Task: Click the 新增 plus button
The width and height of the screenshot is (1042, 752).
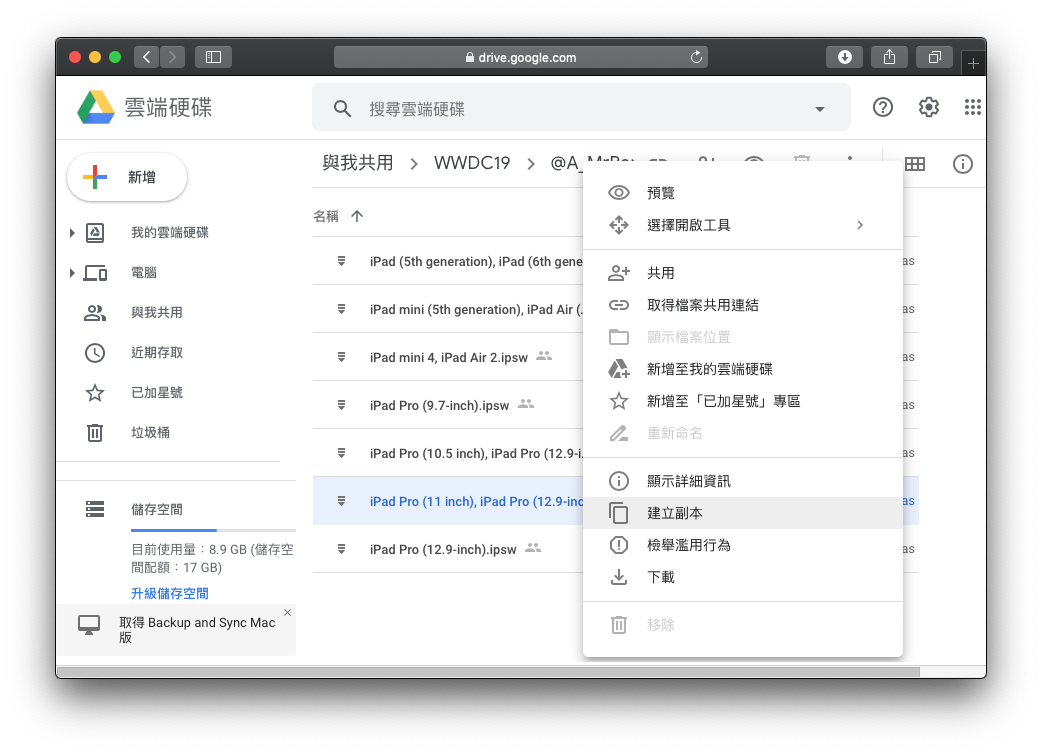Action: tap(127, 177)
